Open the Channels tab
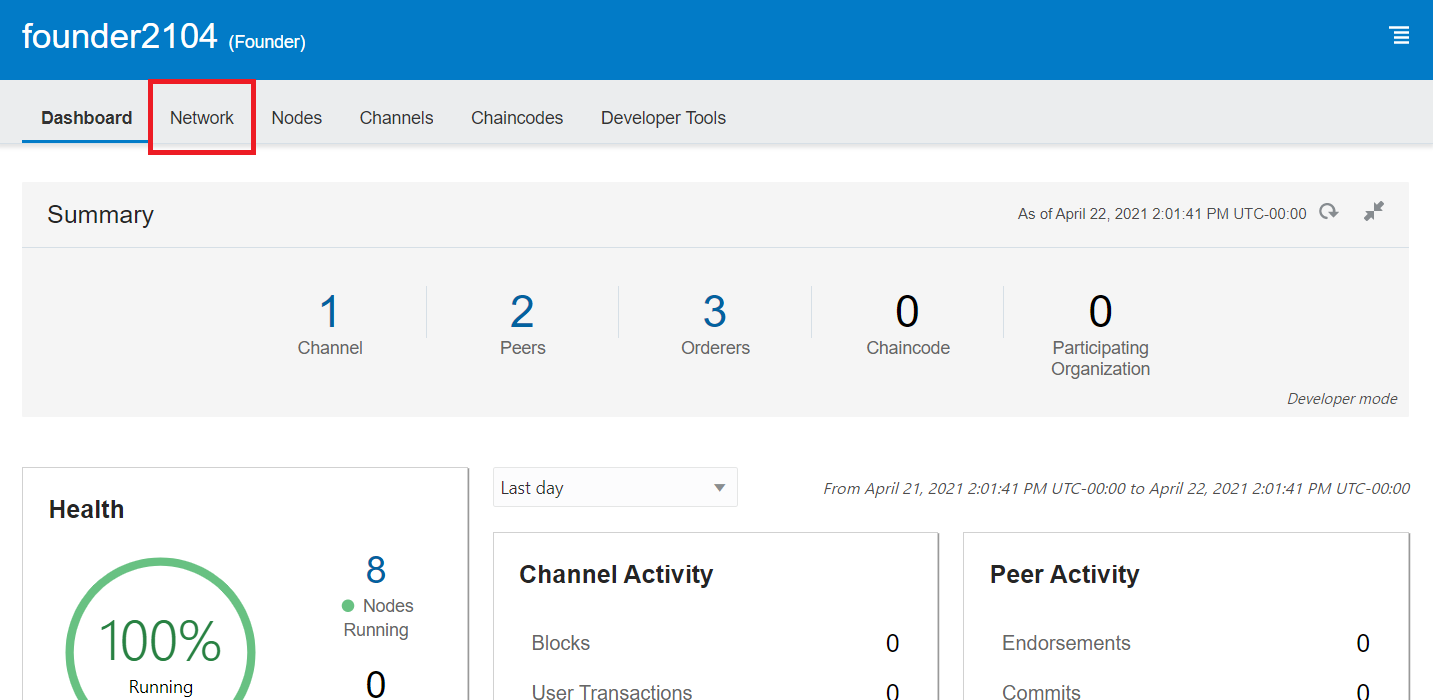 coord(396,118)
